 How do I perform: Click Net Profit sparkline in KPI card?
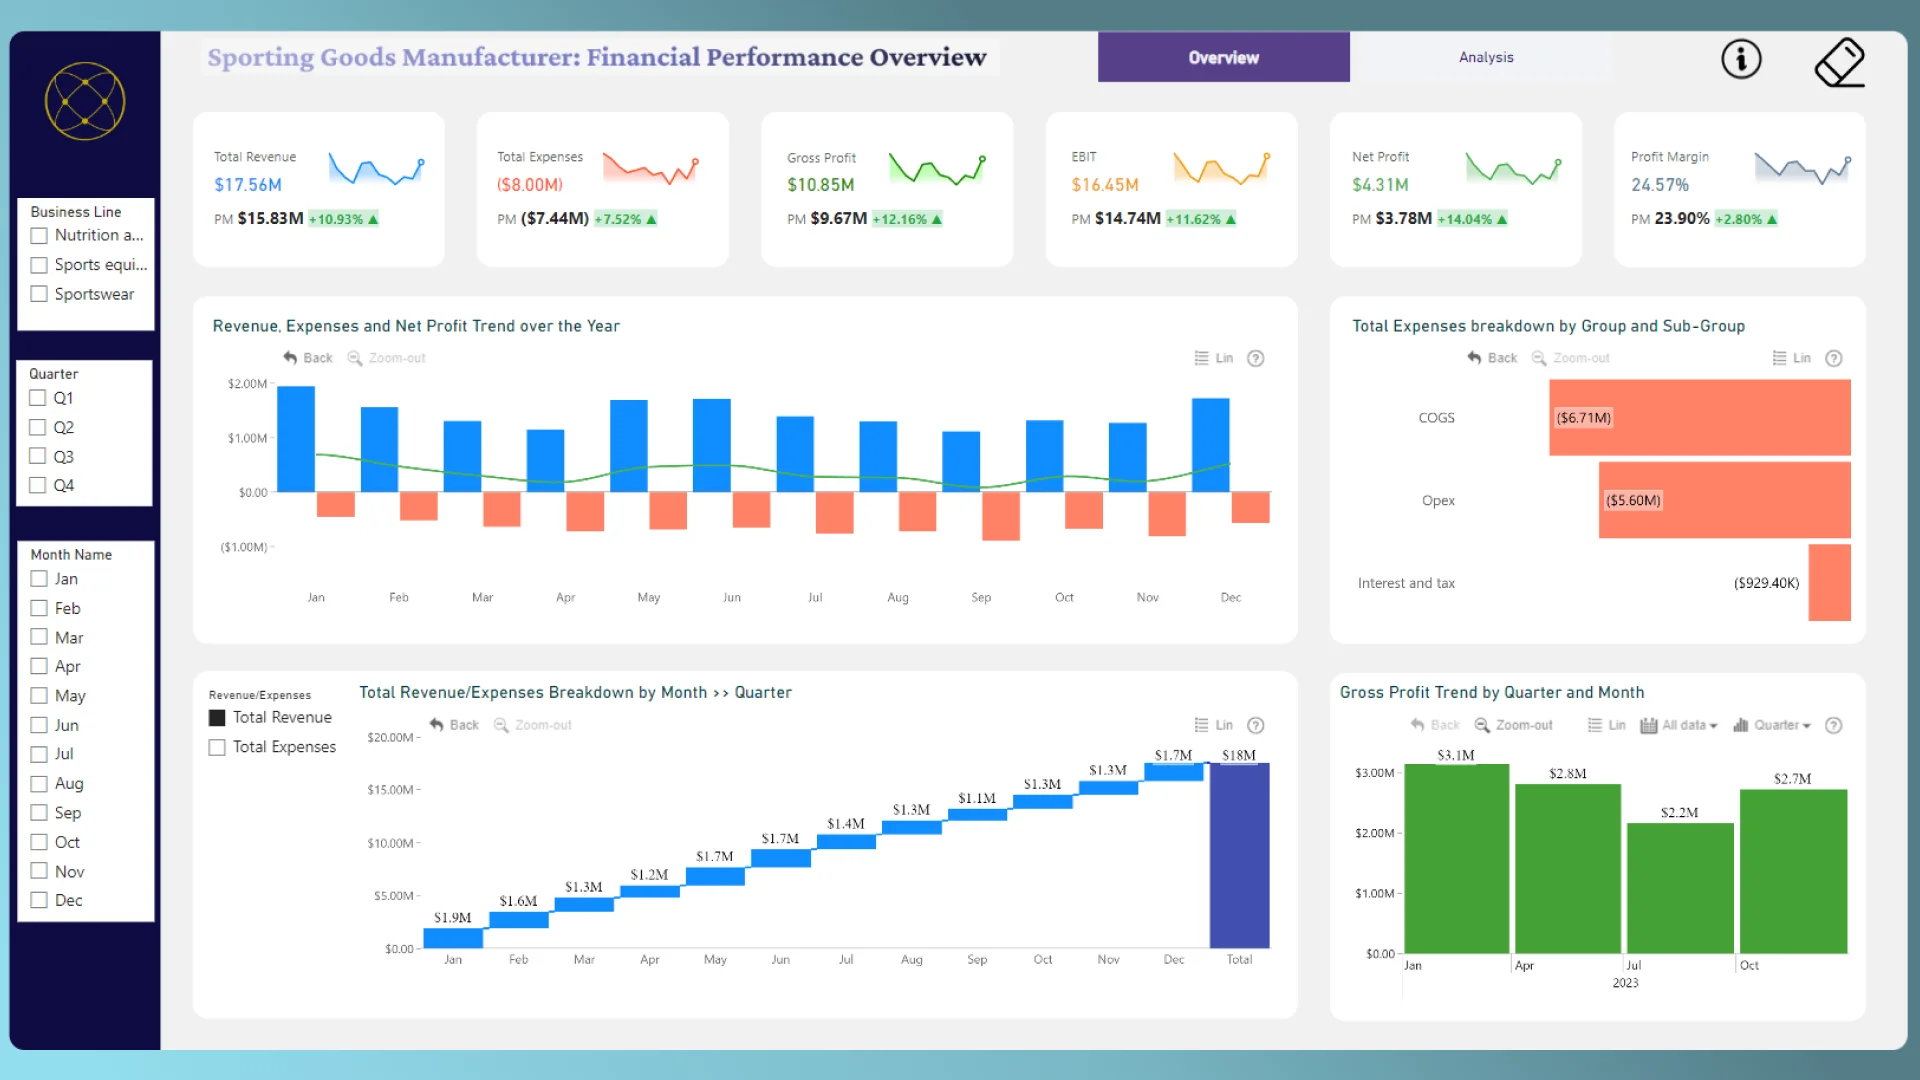coord(1513,168)
